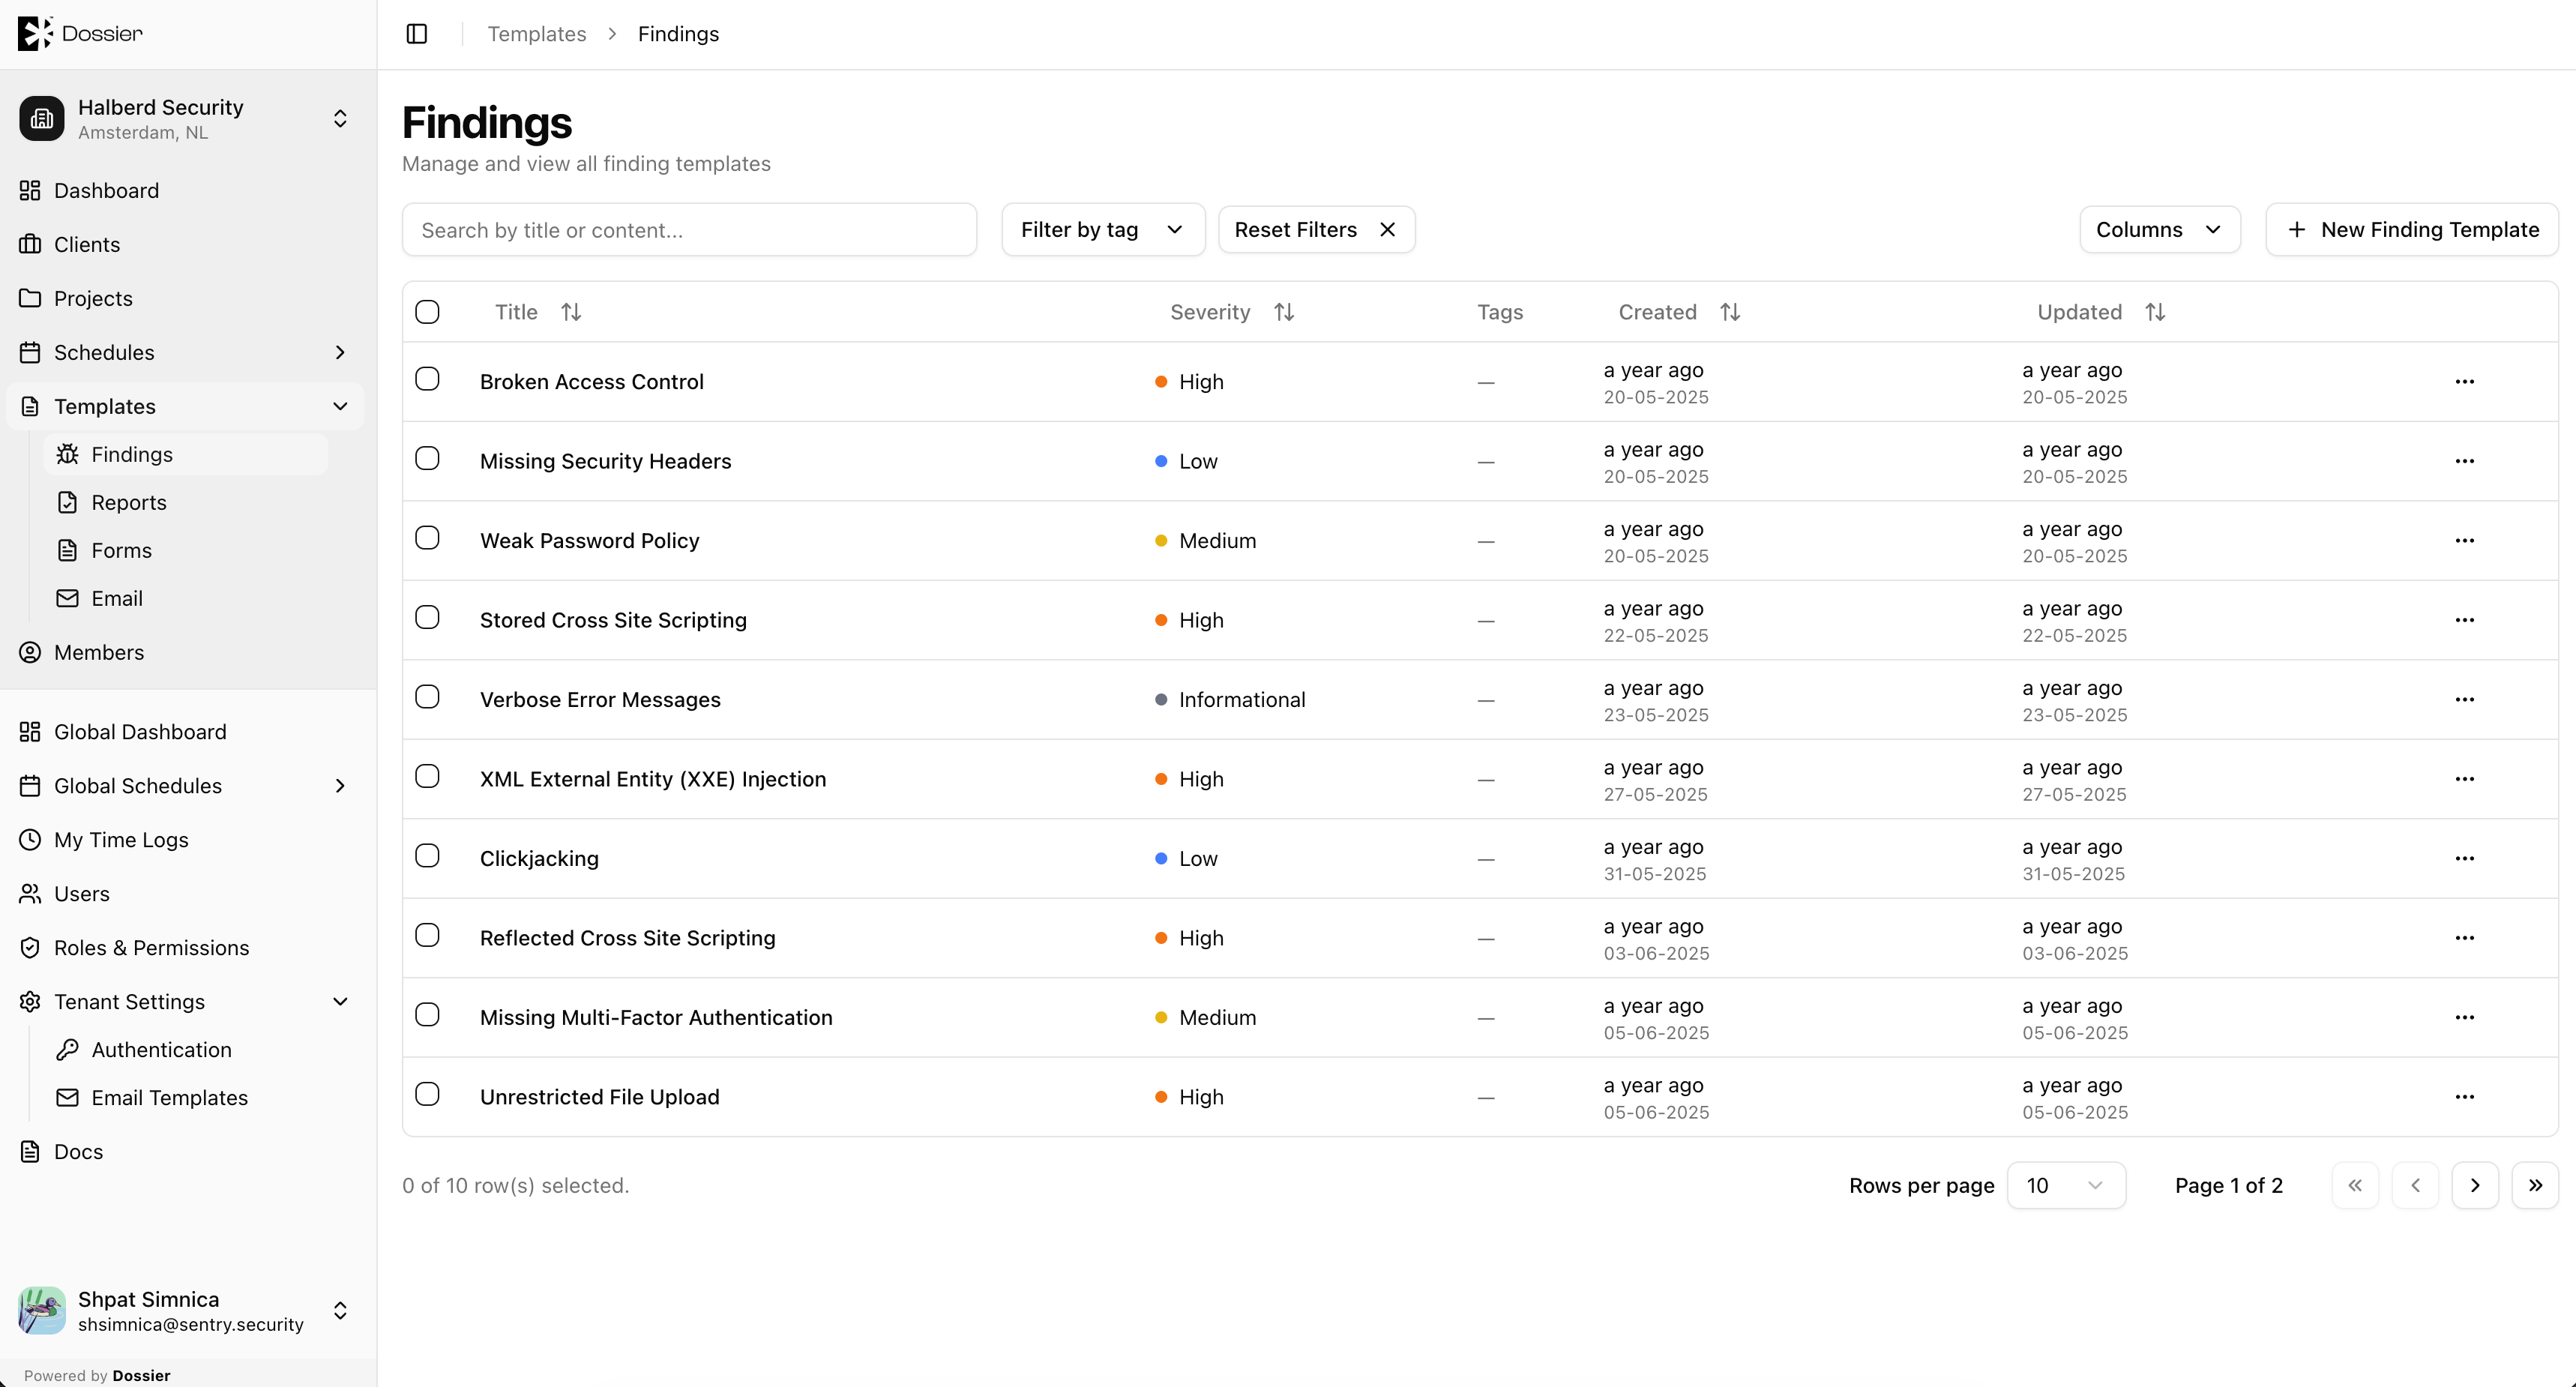
Task: Open Roles & Permissions page
Action: [x=186, y=948]
